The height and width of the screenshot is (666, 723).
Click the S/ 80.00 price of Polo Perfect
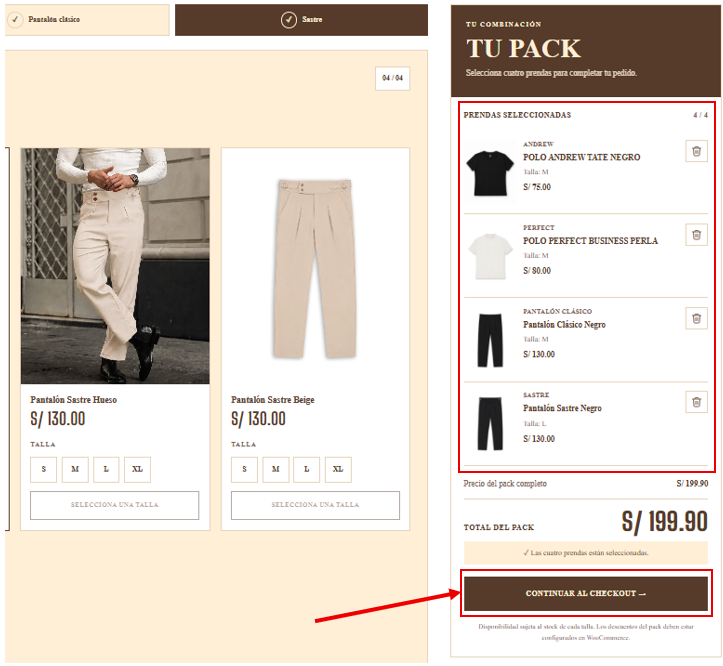[537, 271]
